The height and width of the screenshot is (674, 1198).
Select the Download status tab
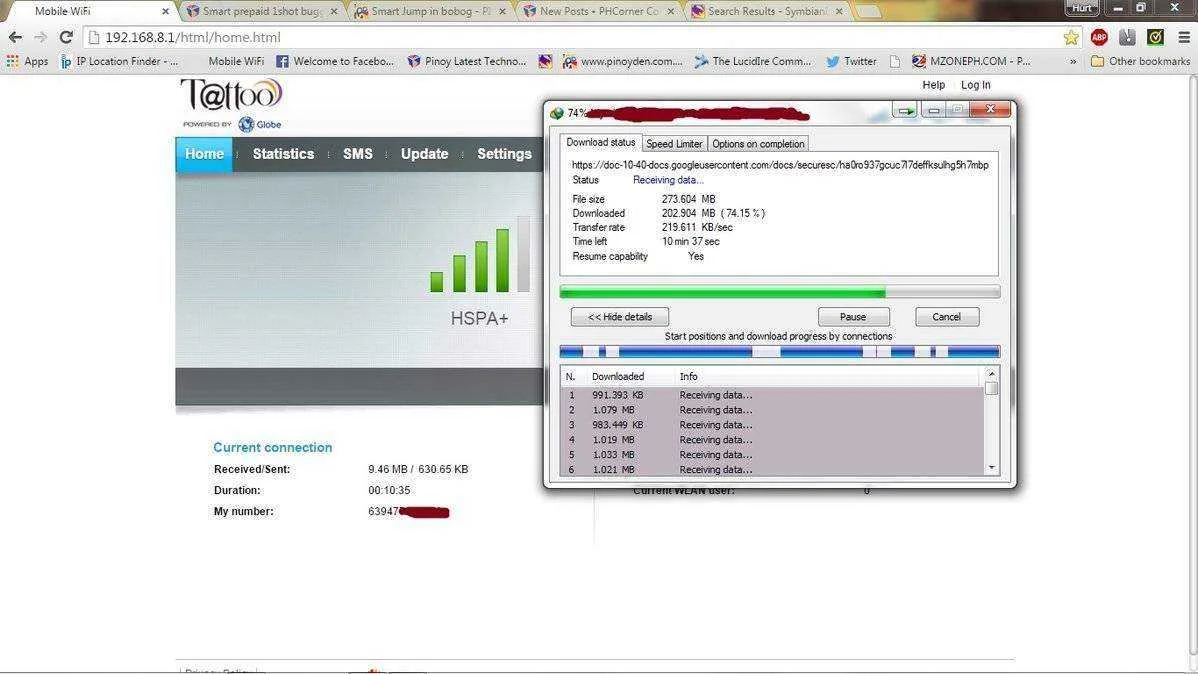pyautogui.click(x=601, y=142)
